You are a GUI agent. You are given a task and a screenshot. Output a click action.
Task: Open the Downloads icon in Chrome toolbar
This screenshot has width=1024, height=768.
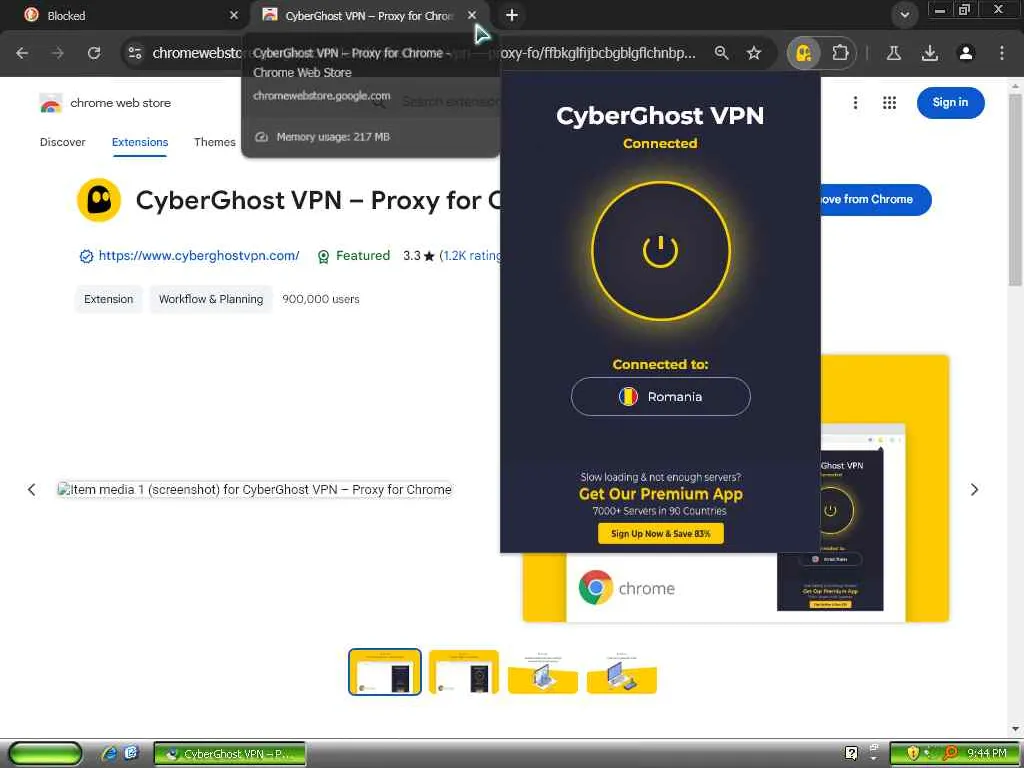929,53
